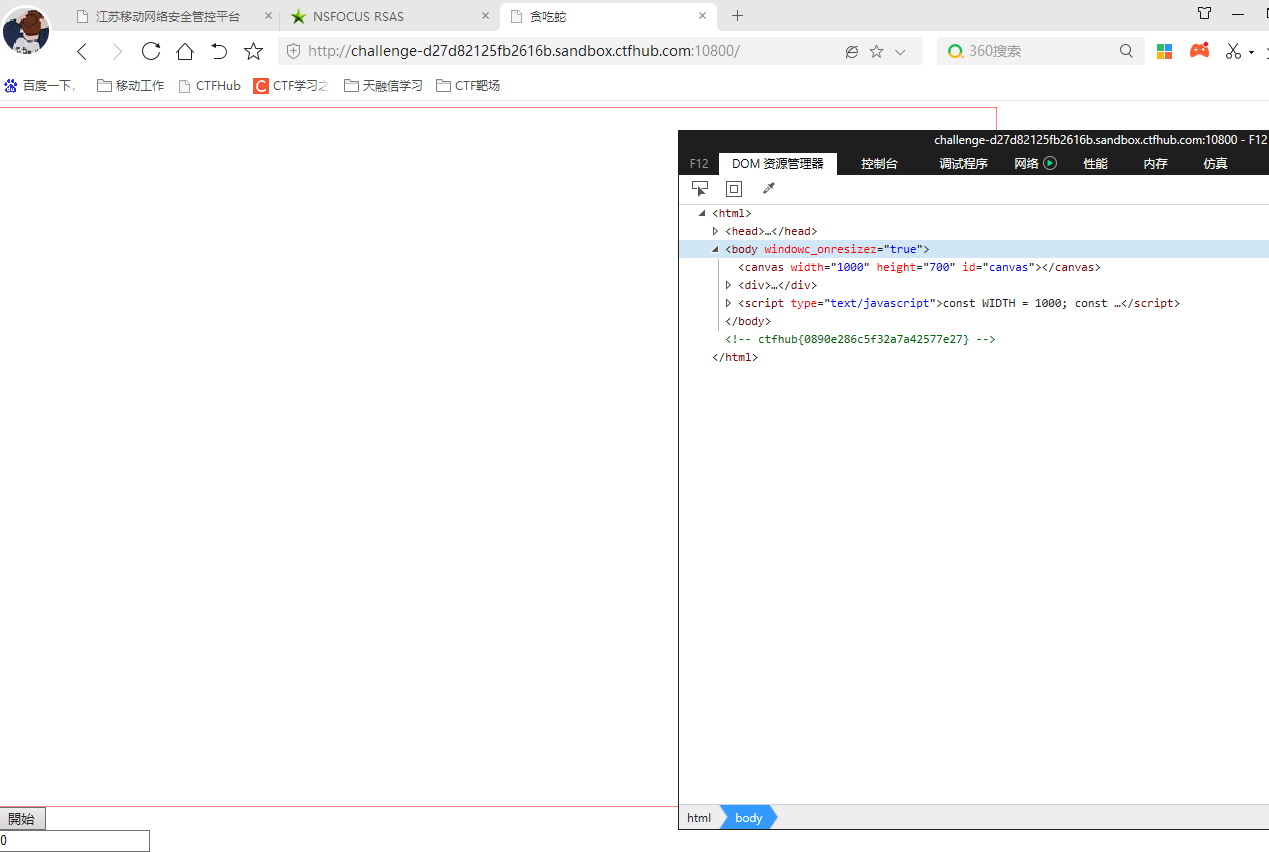Open the 仿真 tab
This screenshot has width=1269, height=852.
tap(1215, 164)
